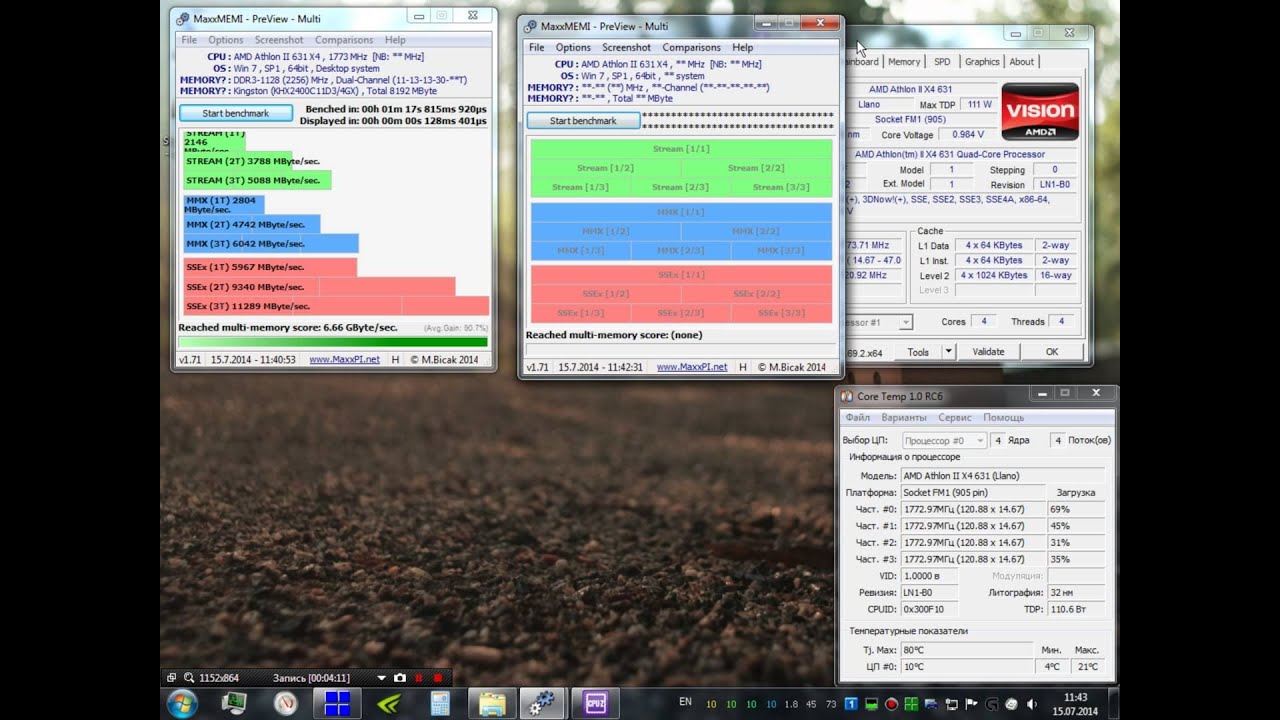Click the green progress bar in the left MaxxMEMI
This screenshot has height=720, width=1280.
333,342
